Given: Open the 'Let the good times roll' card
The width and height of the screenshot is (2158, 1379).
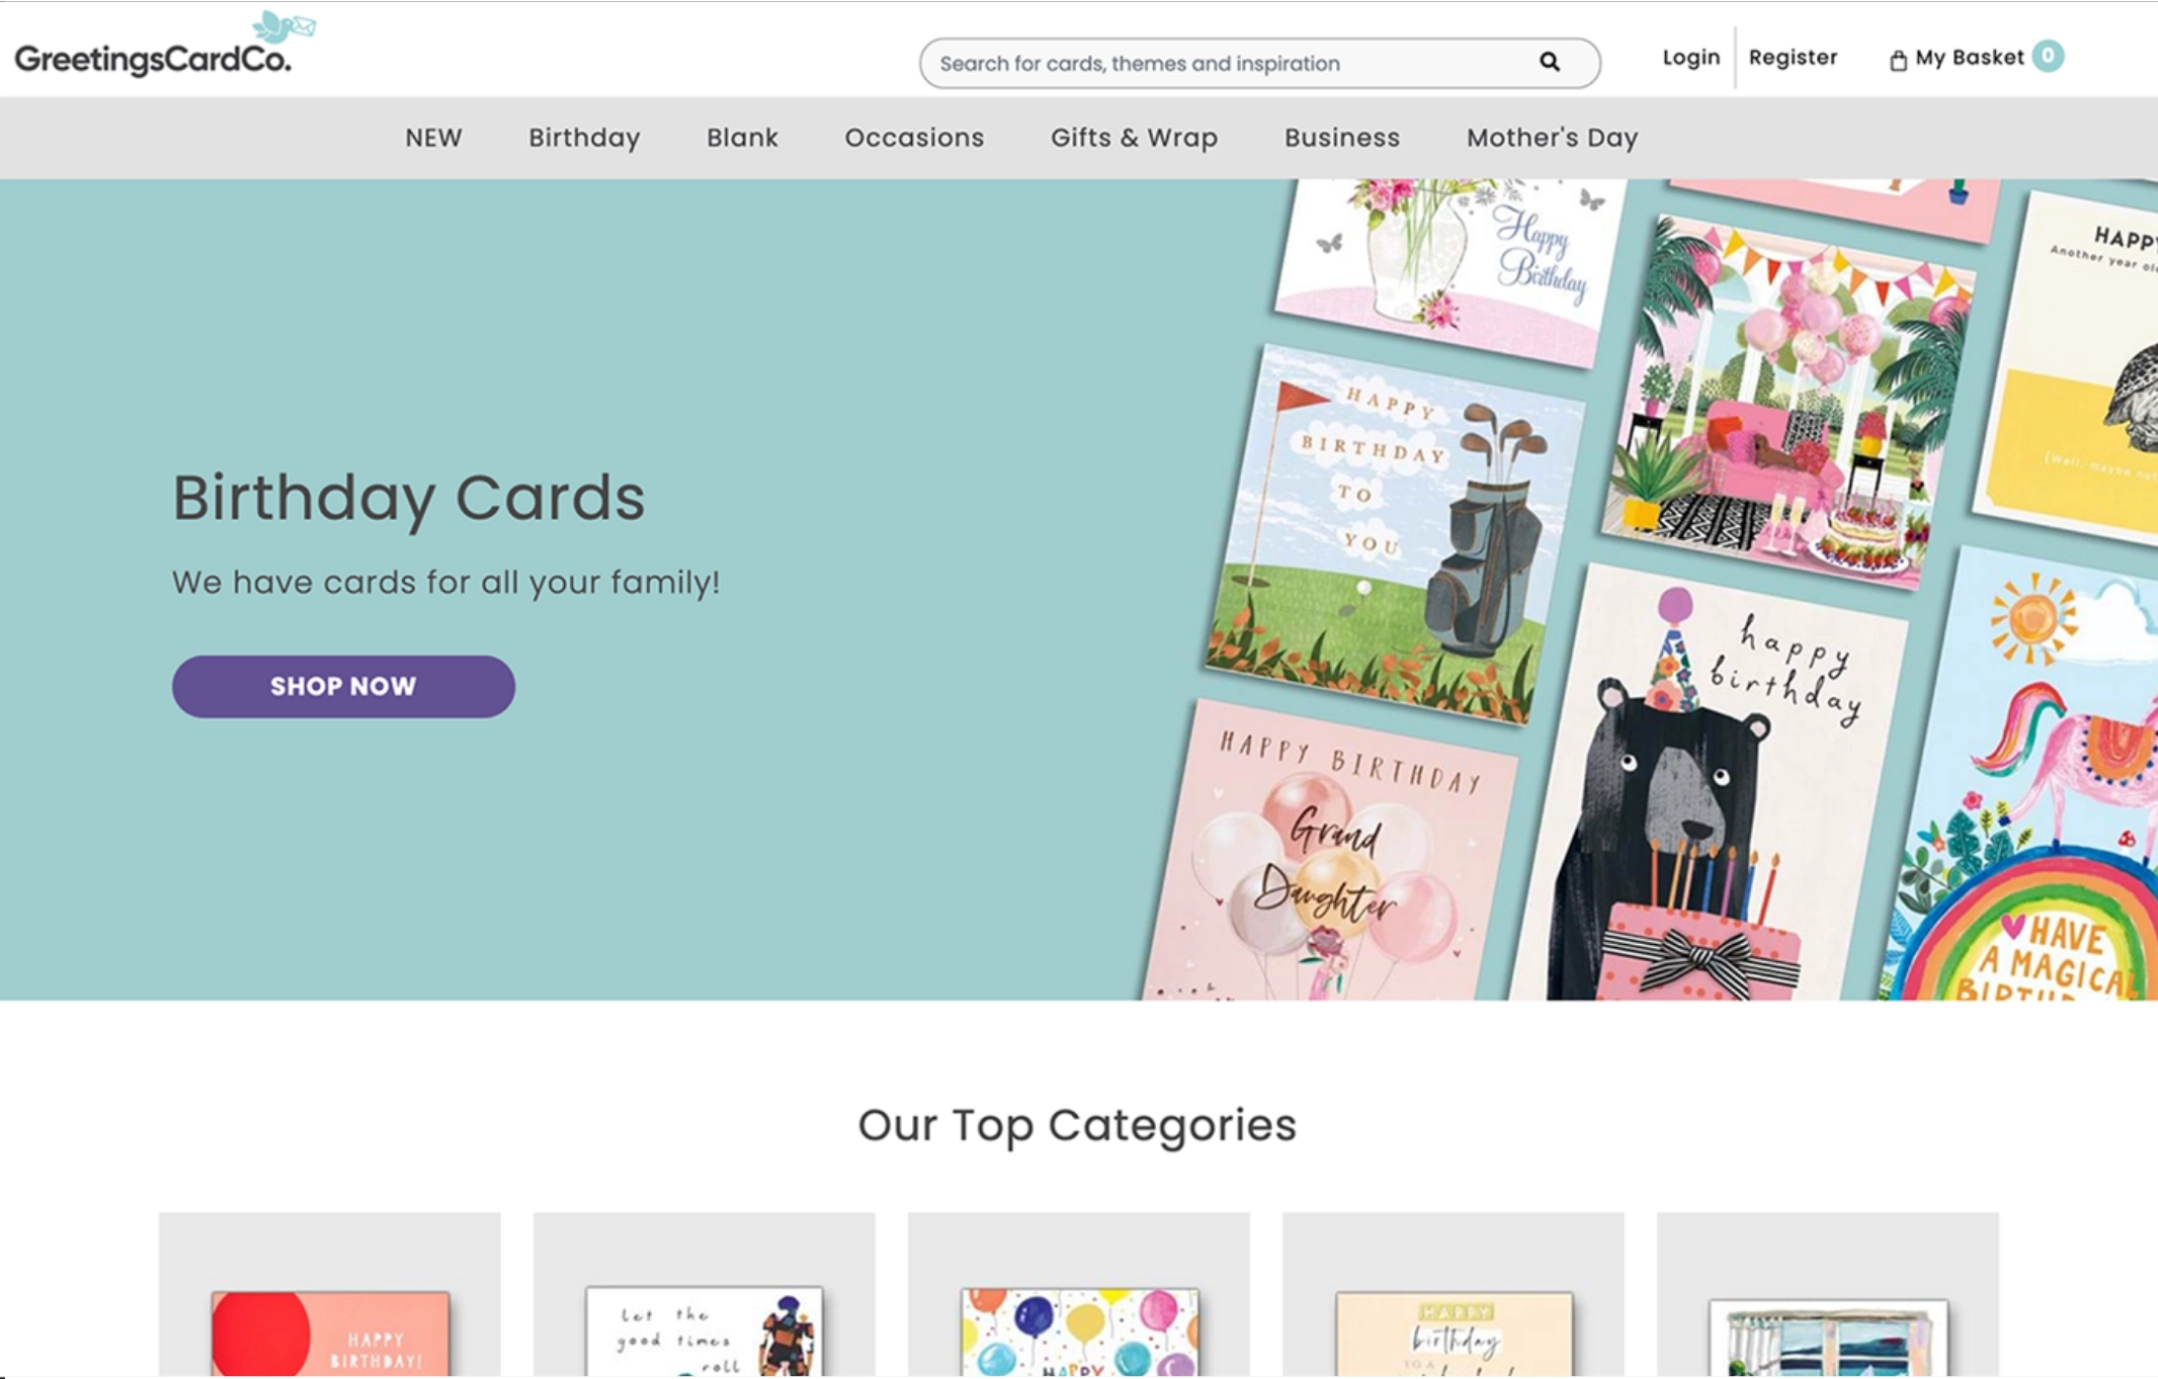Looking at the screenshot, I should (704, 1331).
